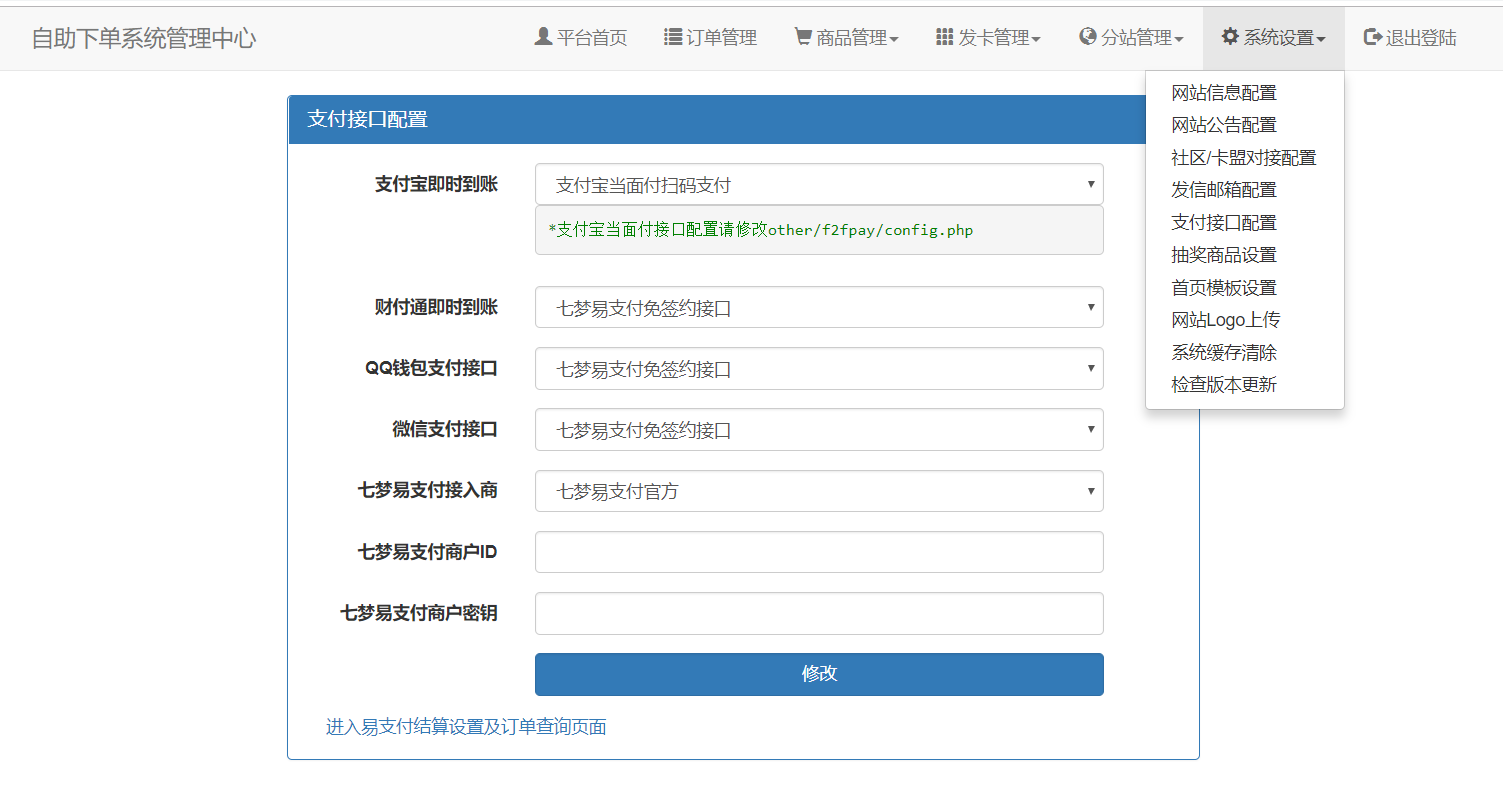Open the 进入易支付结算设置及订单查询页面 link
The width and height of the screenshot is (1503, 787).
(466, 727)
